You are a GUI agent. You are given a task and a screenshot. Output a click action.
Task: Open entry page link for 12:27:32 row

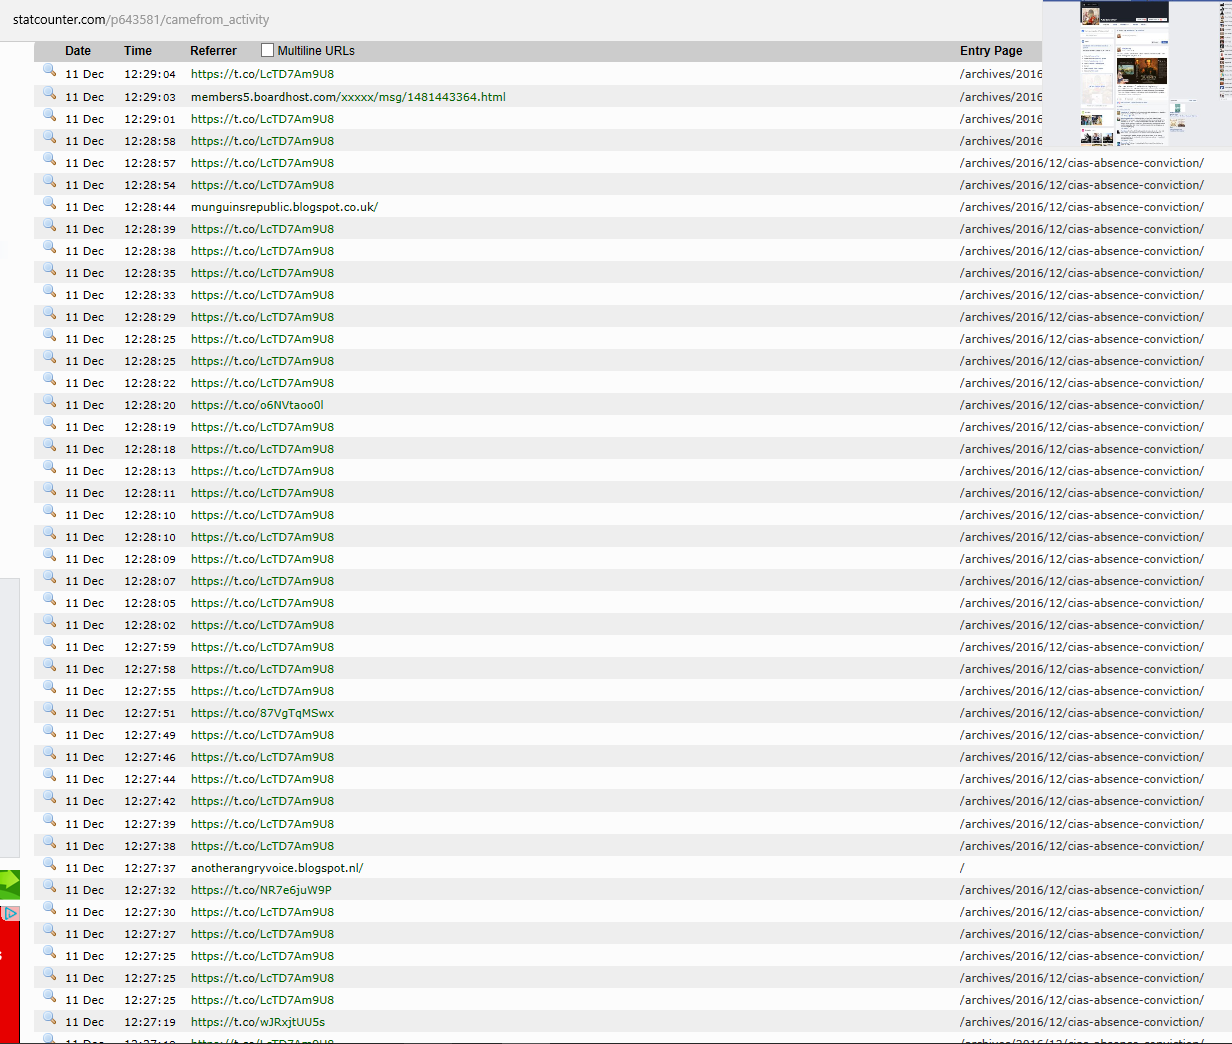click(1081, 890)
